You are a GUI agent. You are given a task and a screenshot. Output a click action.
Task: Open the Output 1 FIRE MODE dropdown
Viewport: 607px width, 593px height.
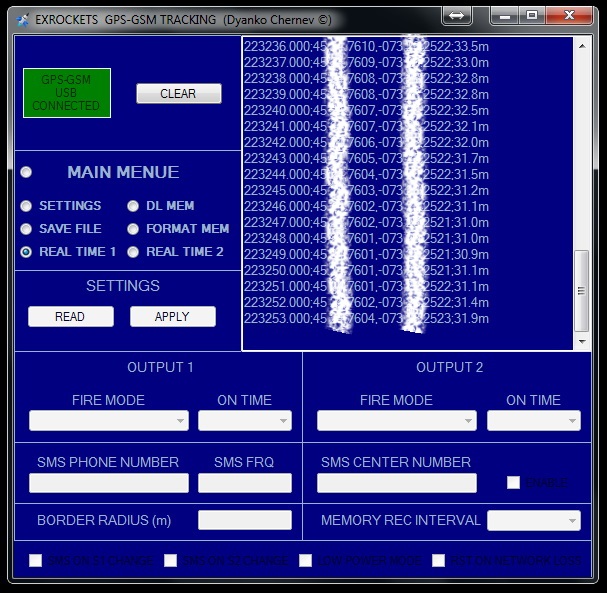[x=109, y=421]
